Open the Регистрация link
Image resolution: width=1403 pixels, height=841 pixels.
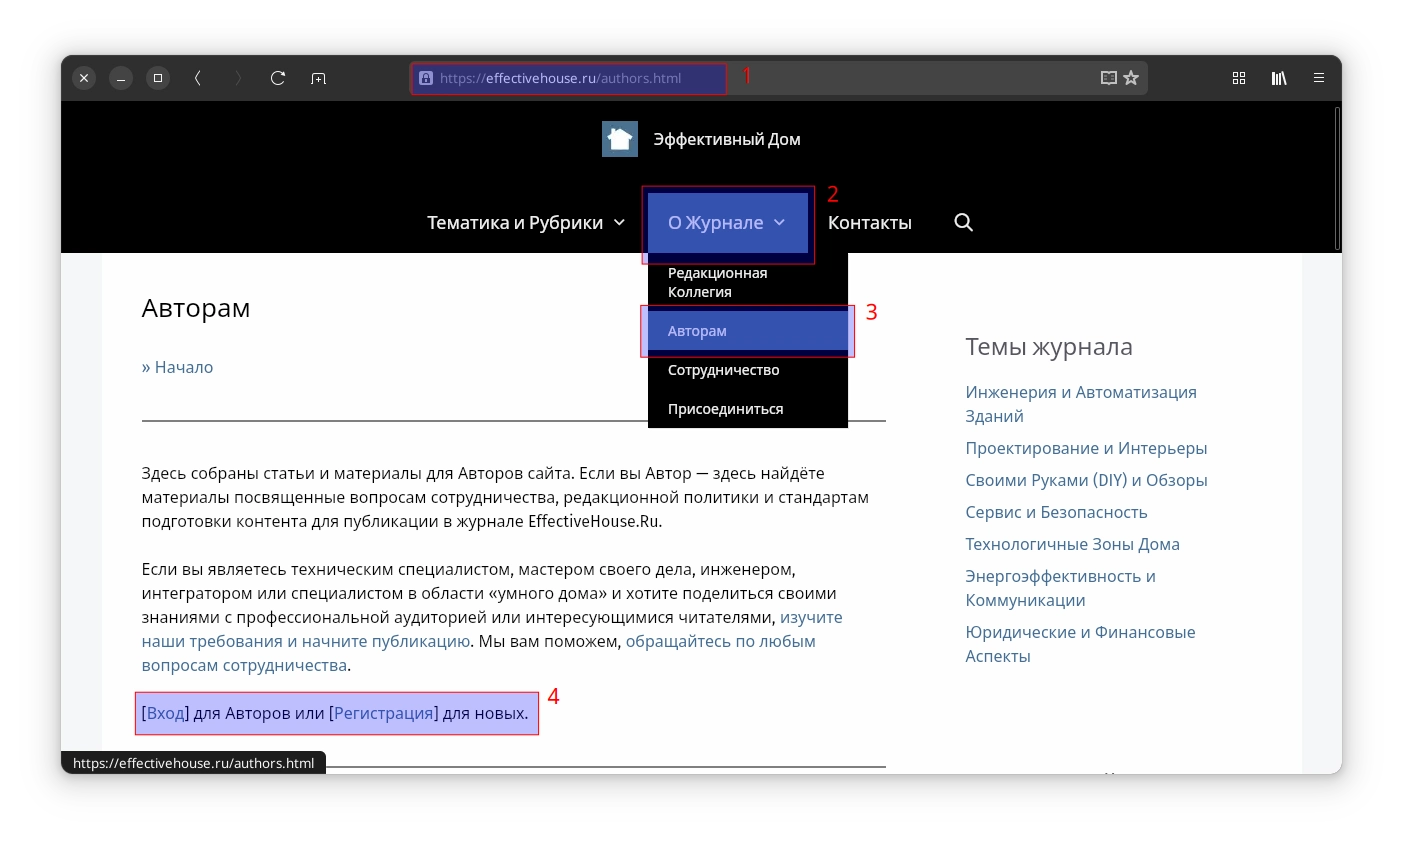(383, 713)
